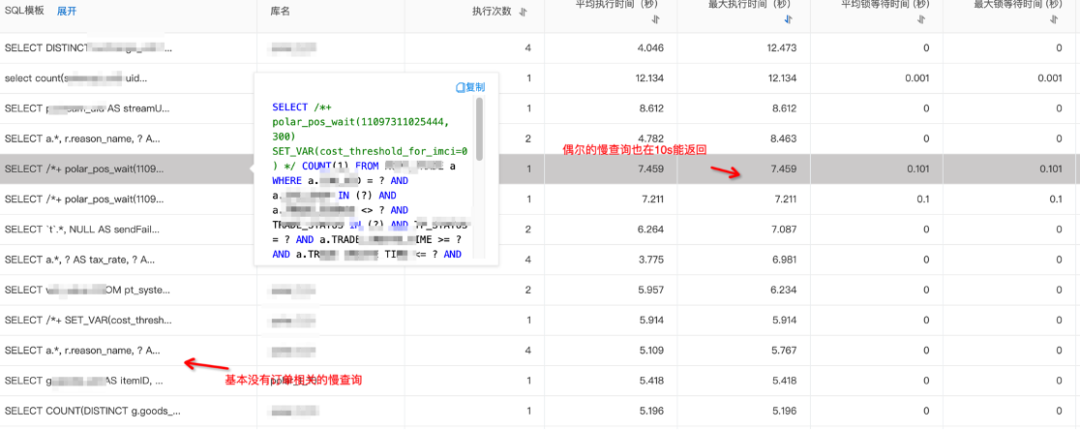Select the polar_pos_wait template in highlighted 7.459 row
The width and height of the screenshot is (1080, 430).
click(84, 169)
